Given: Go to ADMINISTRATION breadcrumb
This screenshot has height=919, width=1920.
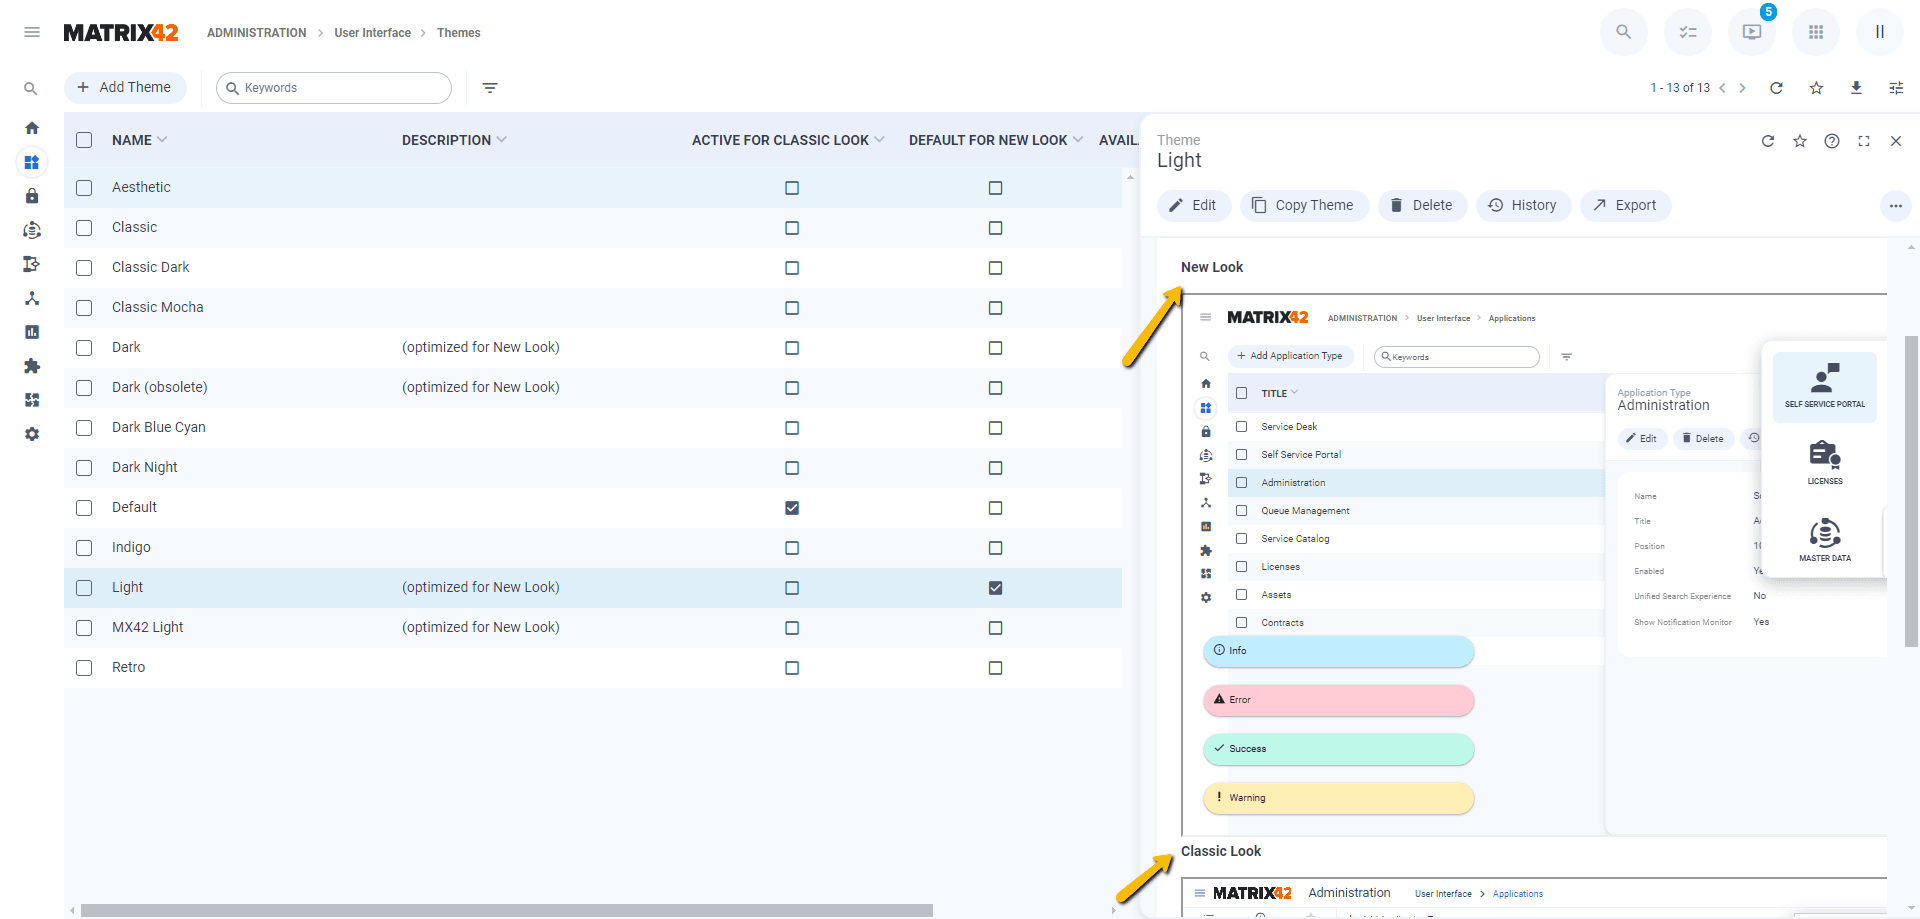Looking at the screenshot, I should (x=256, y=33).
